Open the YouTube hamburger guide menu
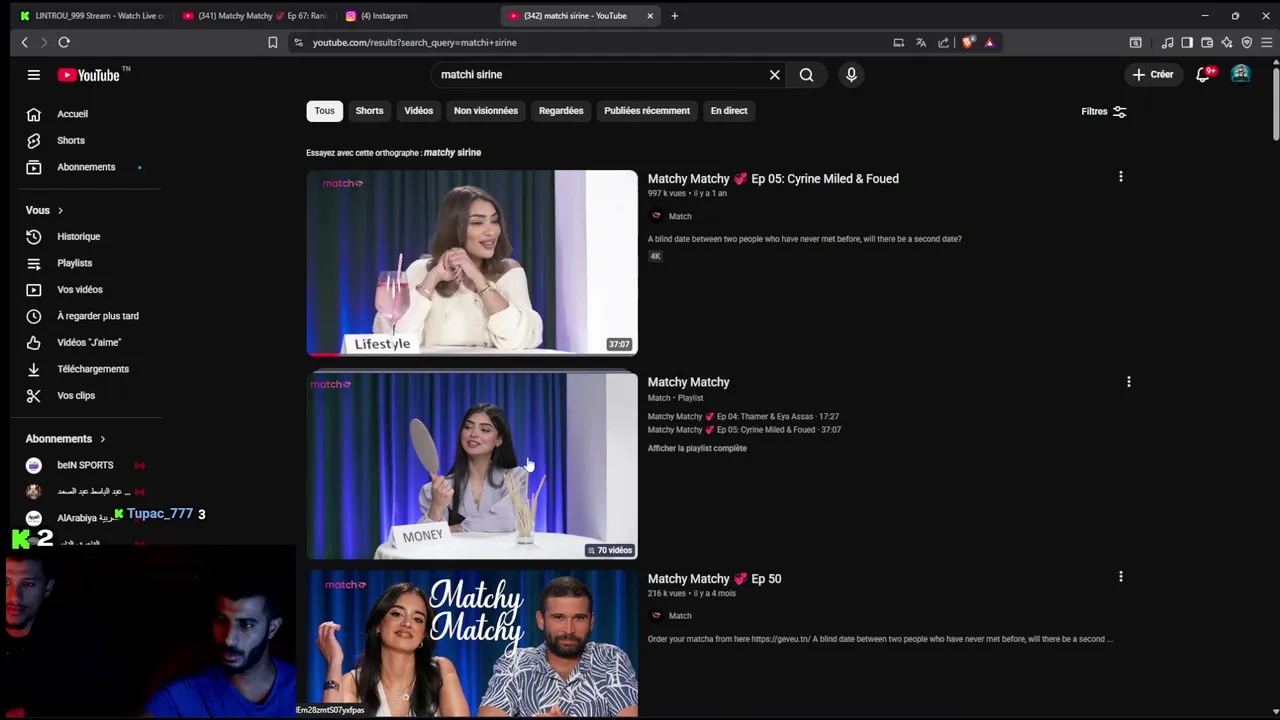The image size is (1280, 720). coord(33,75)
